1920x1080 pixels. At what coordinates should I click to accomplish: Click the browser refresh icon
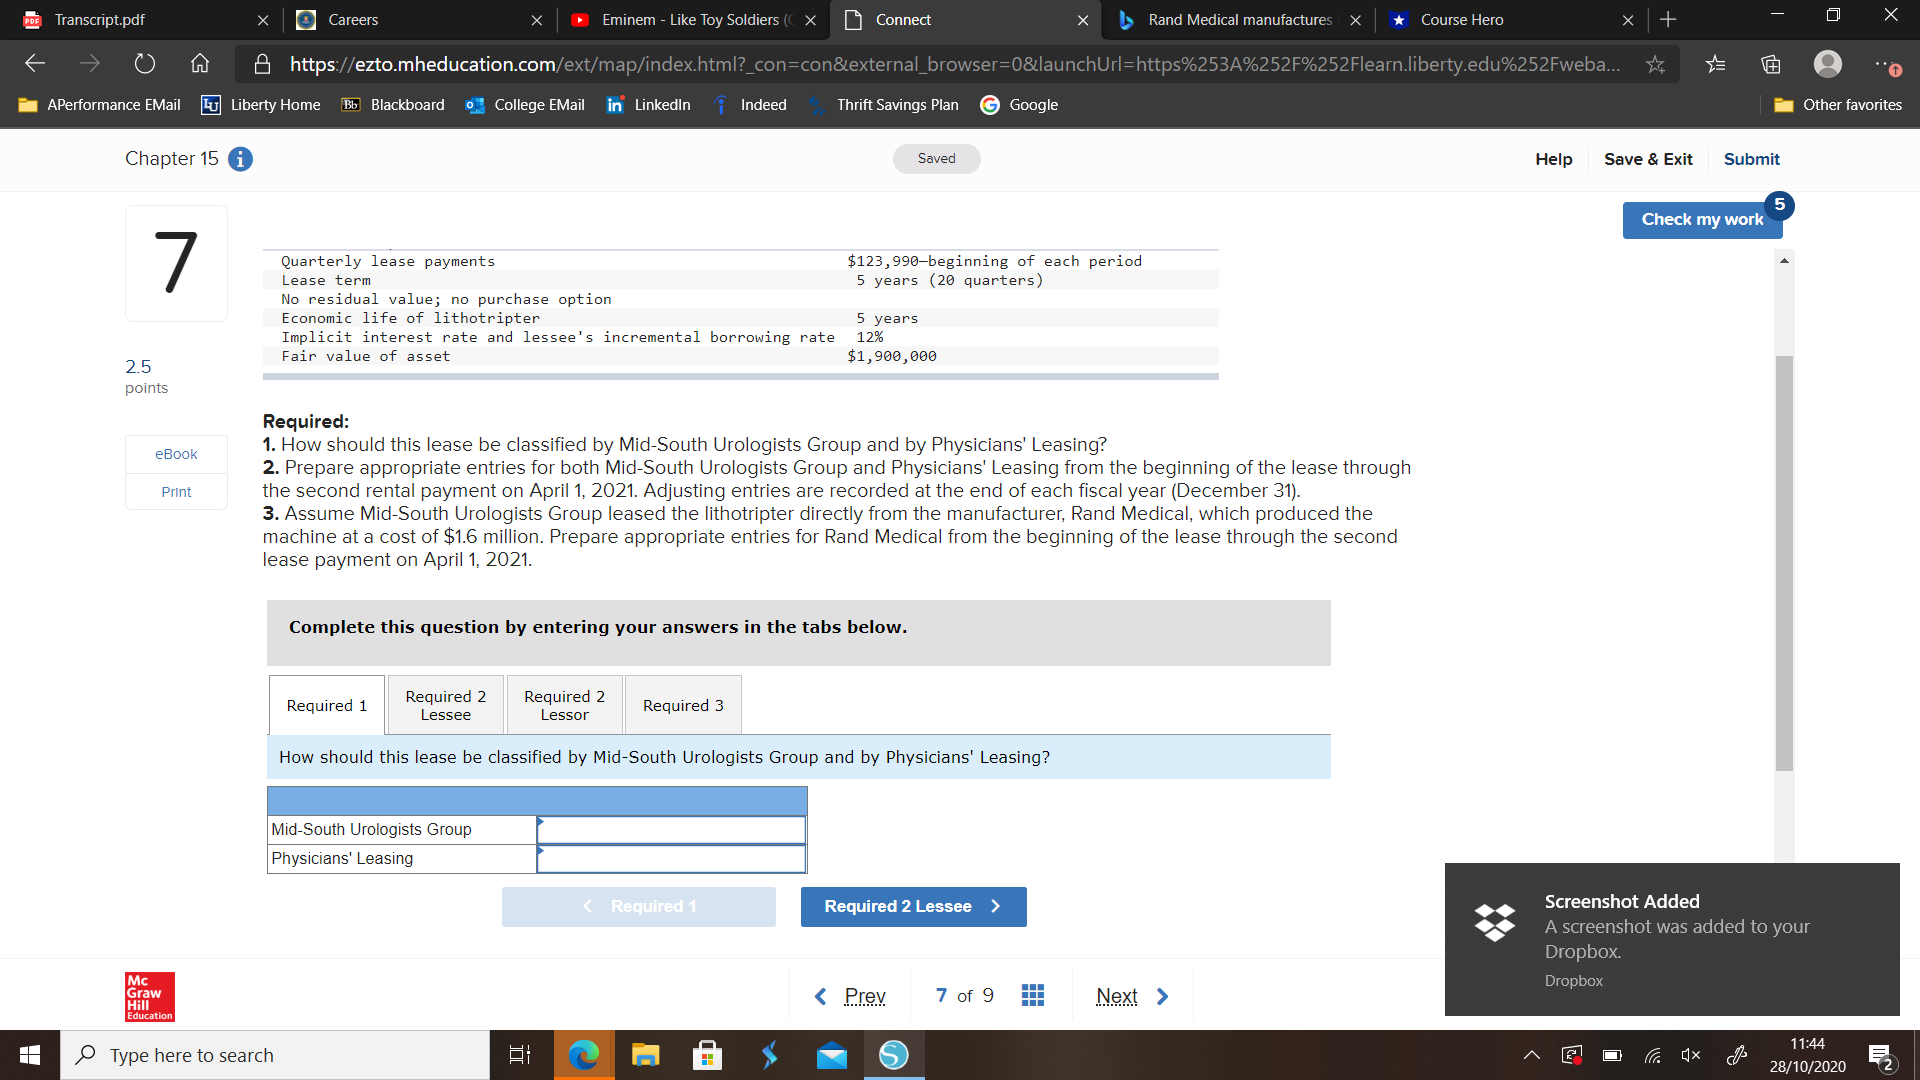tap(145, 64)
